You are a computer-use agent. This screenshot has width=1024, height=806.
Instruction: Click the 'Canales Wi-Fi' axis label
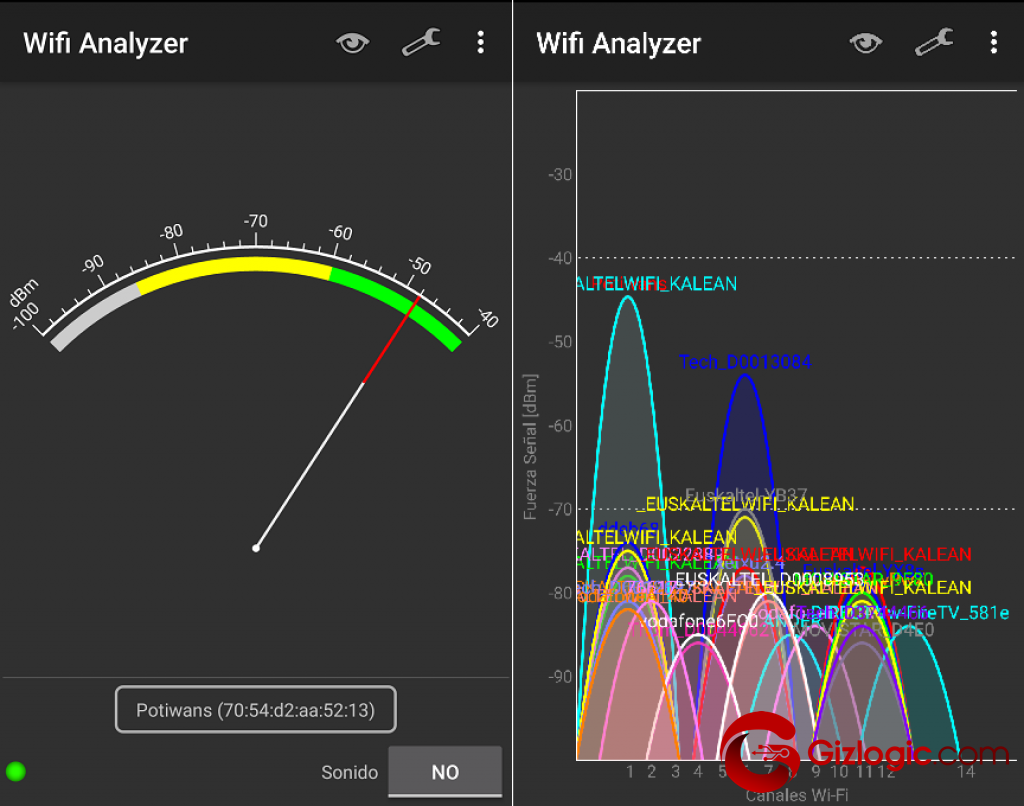point(797,795)
